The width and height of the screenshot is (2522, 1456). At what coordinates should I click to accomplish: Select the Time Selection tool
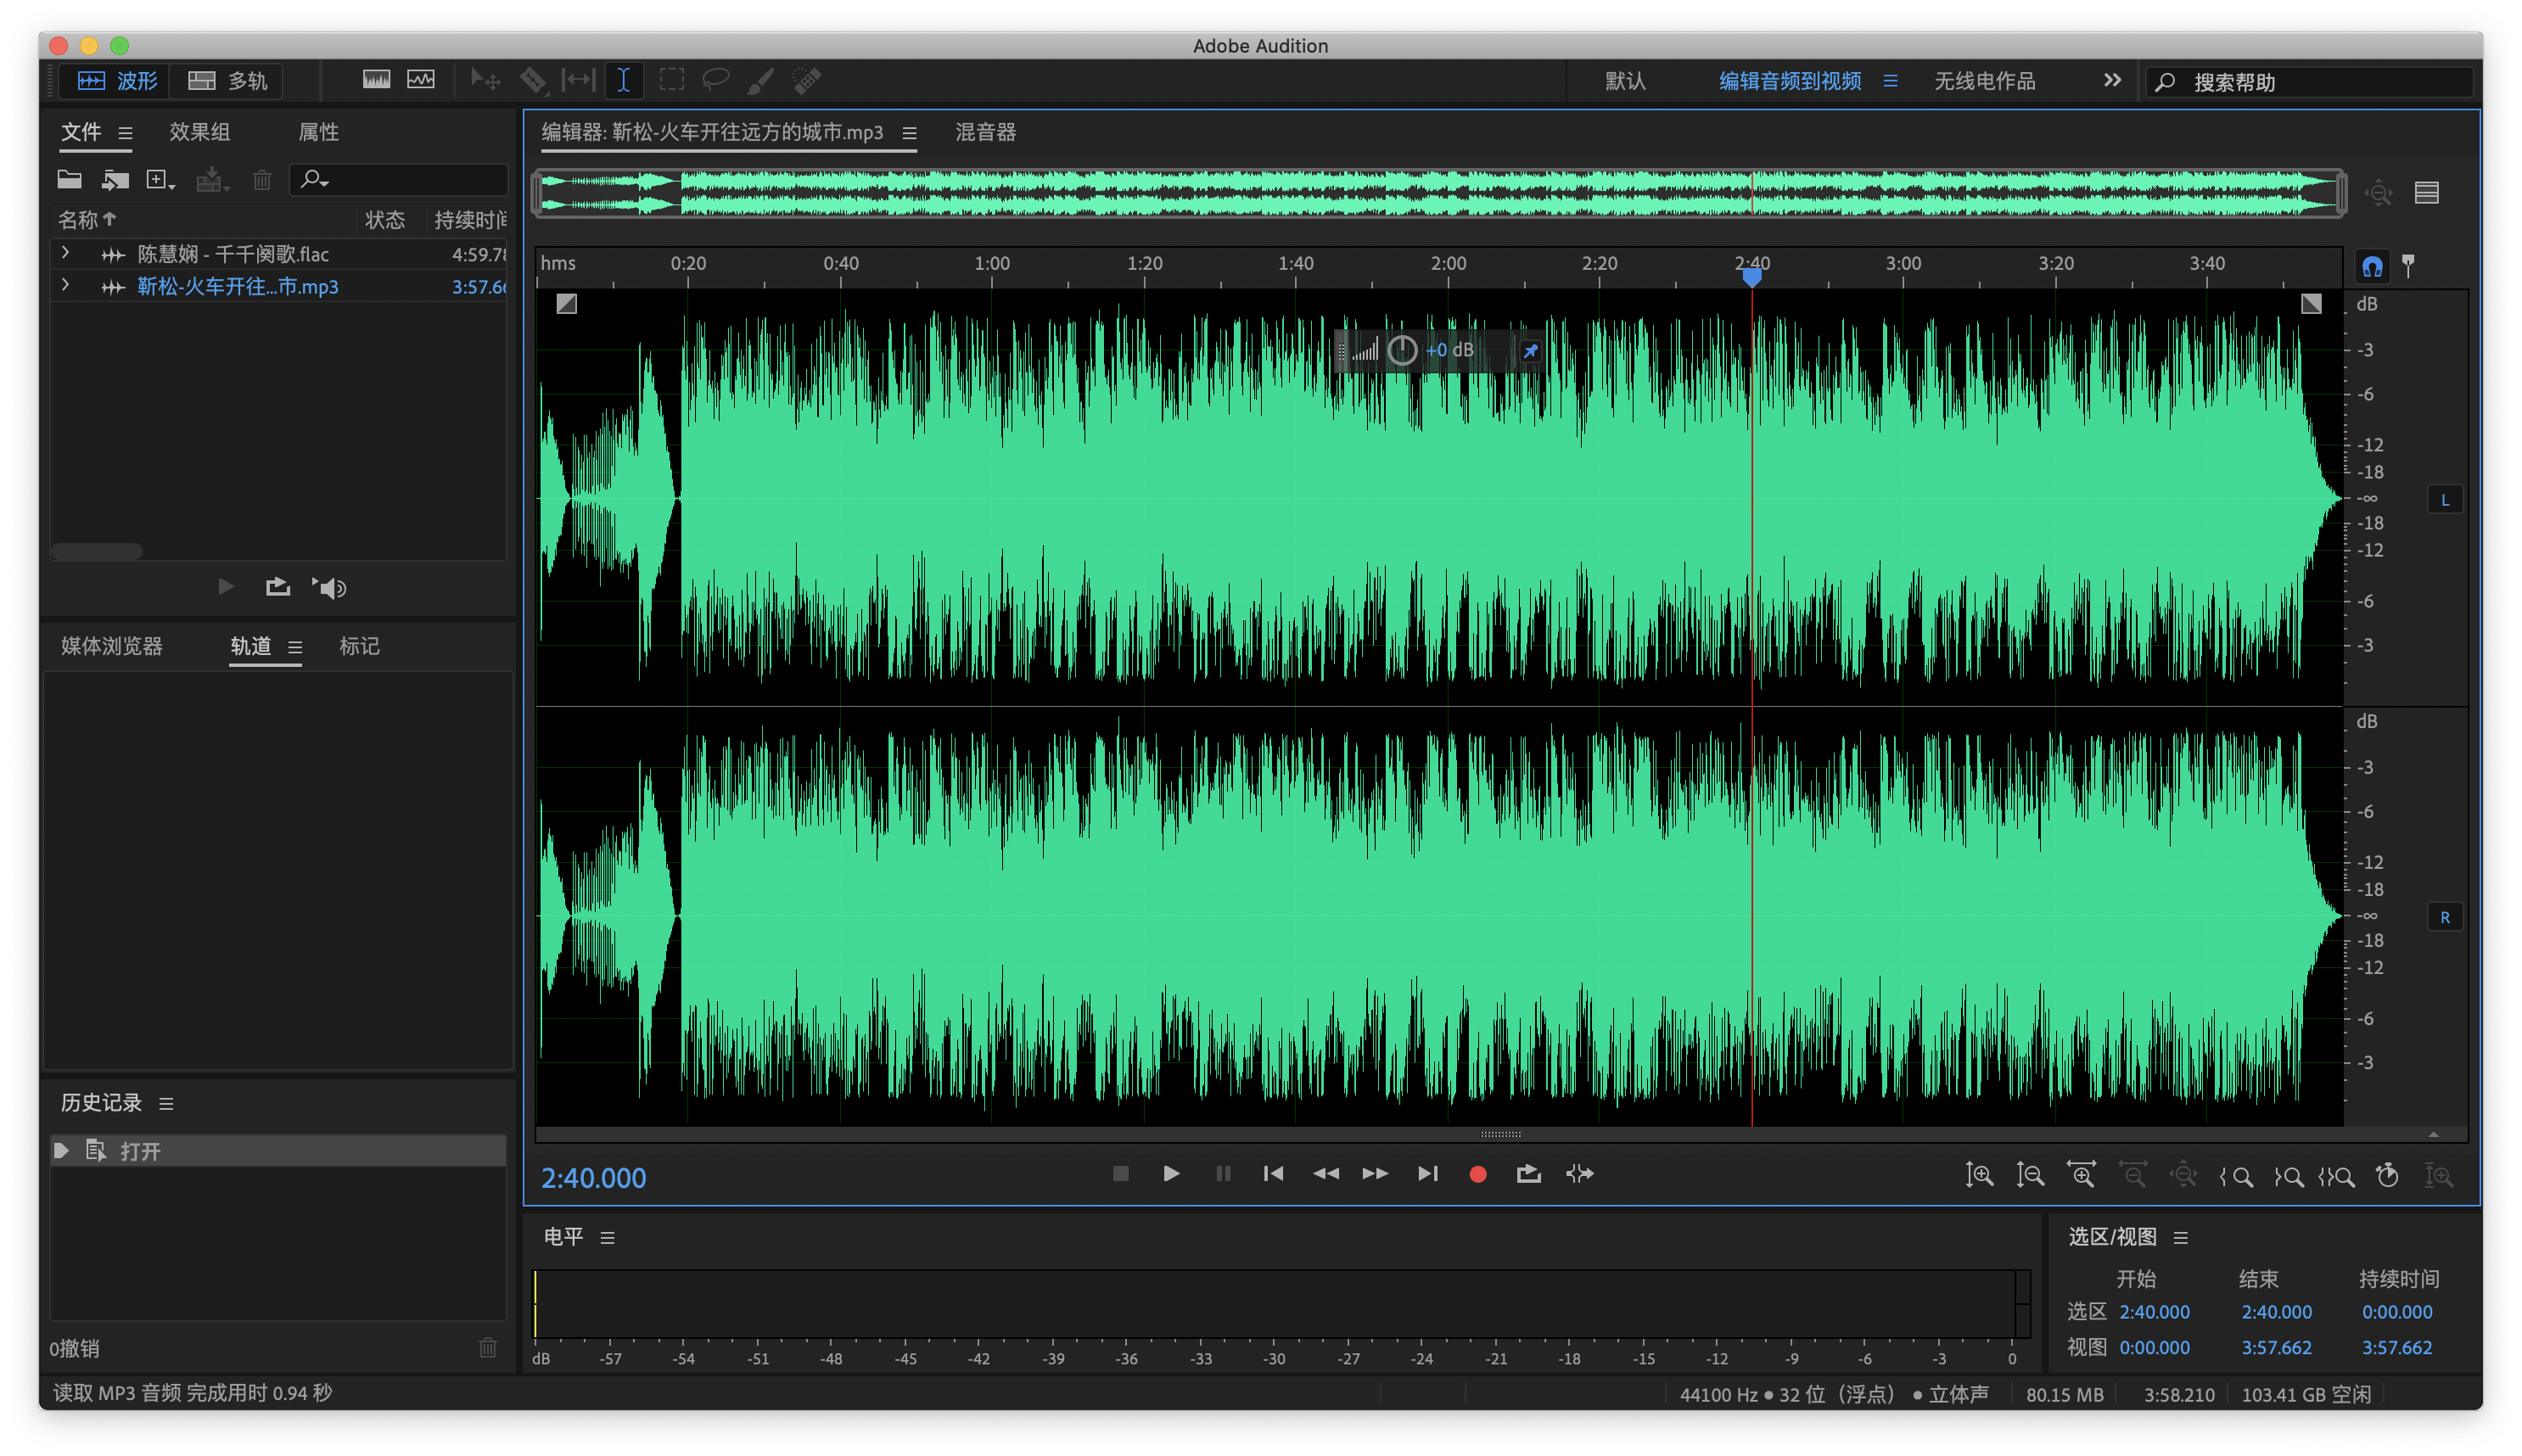pos(623,80)
